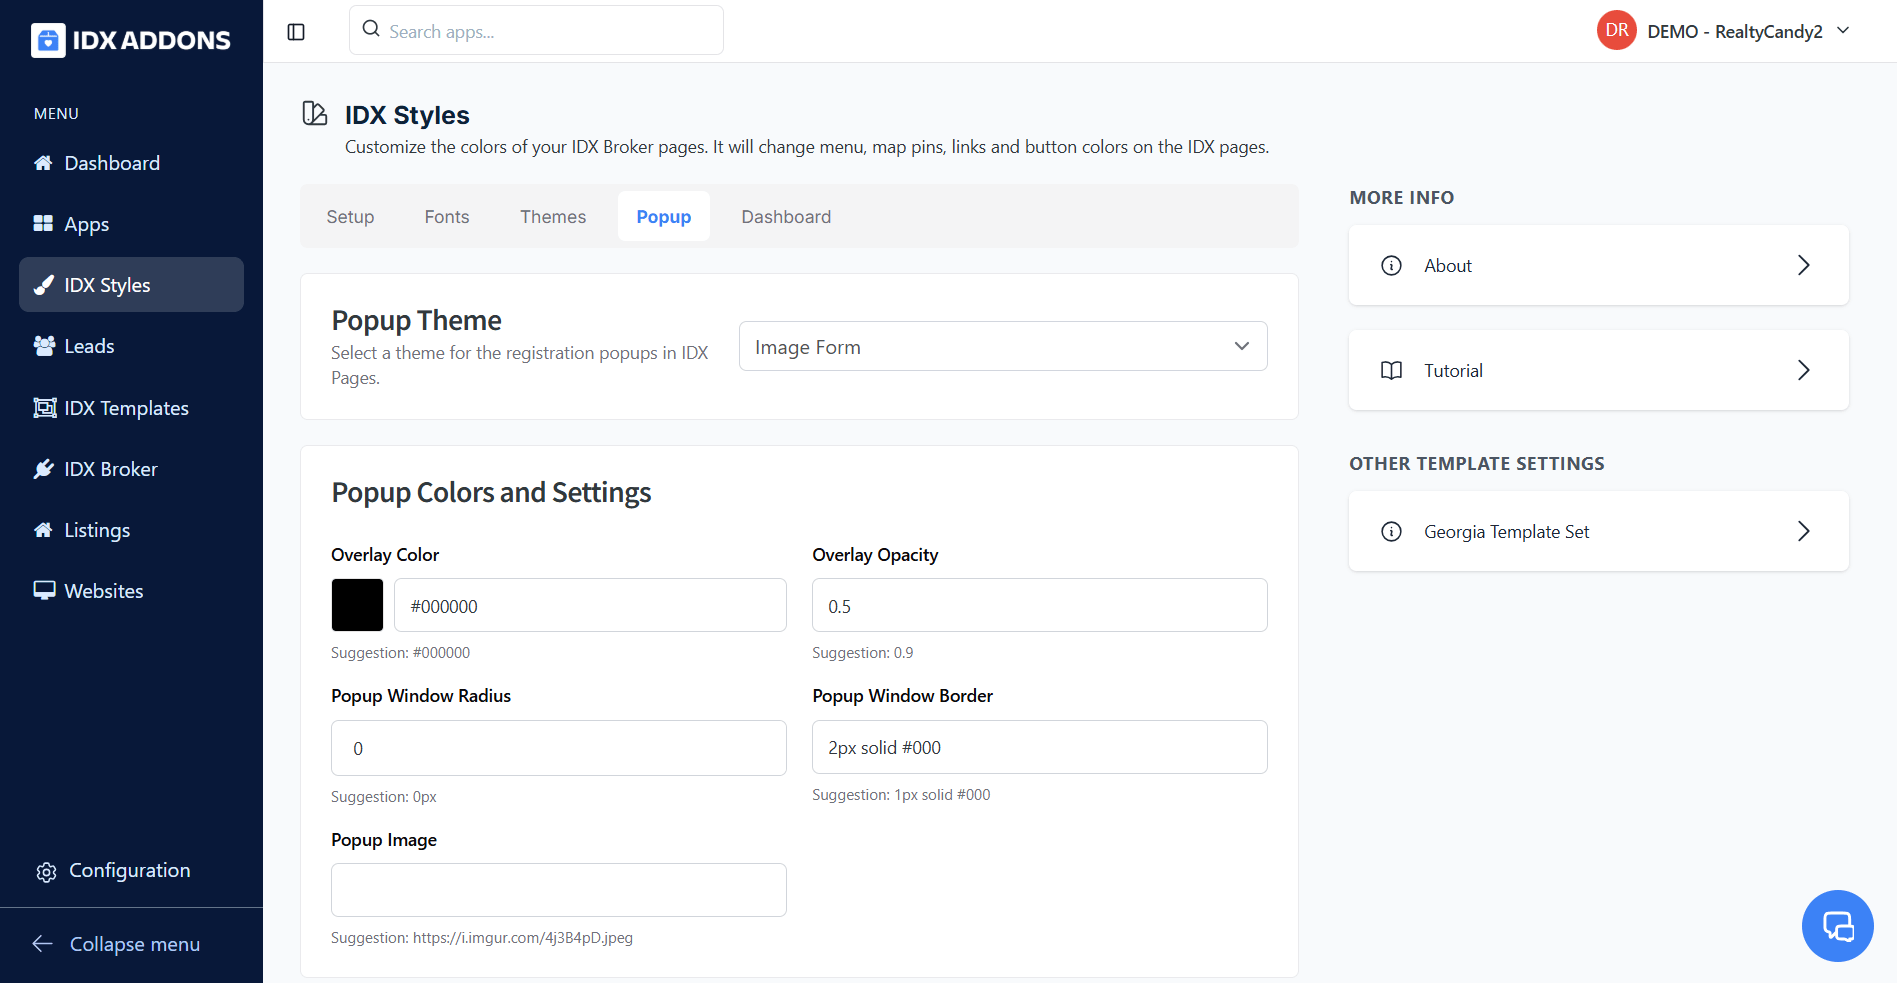Open the Georgia Template Set settings
Screen dimensions: 1897x983
click(1598, 531)
